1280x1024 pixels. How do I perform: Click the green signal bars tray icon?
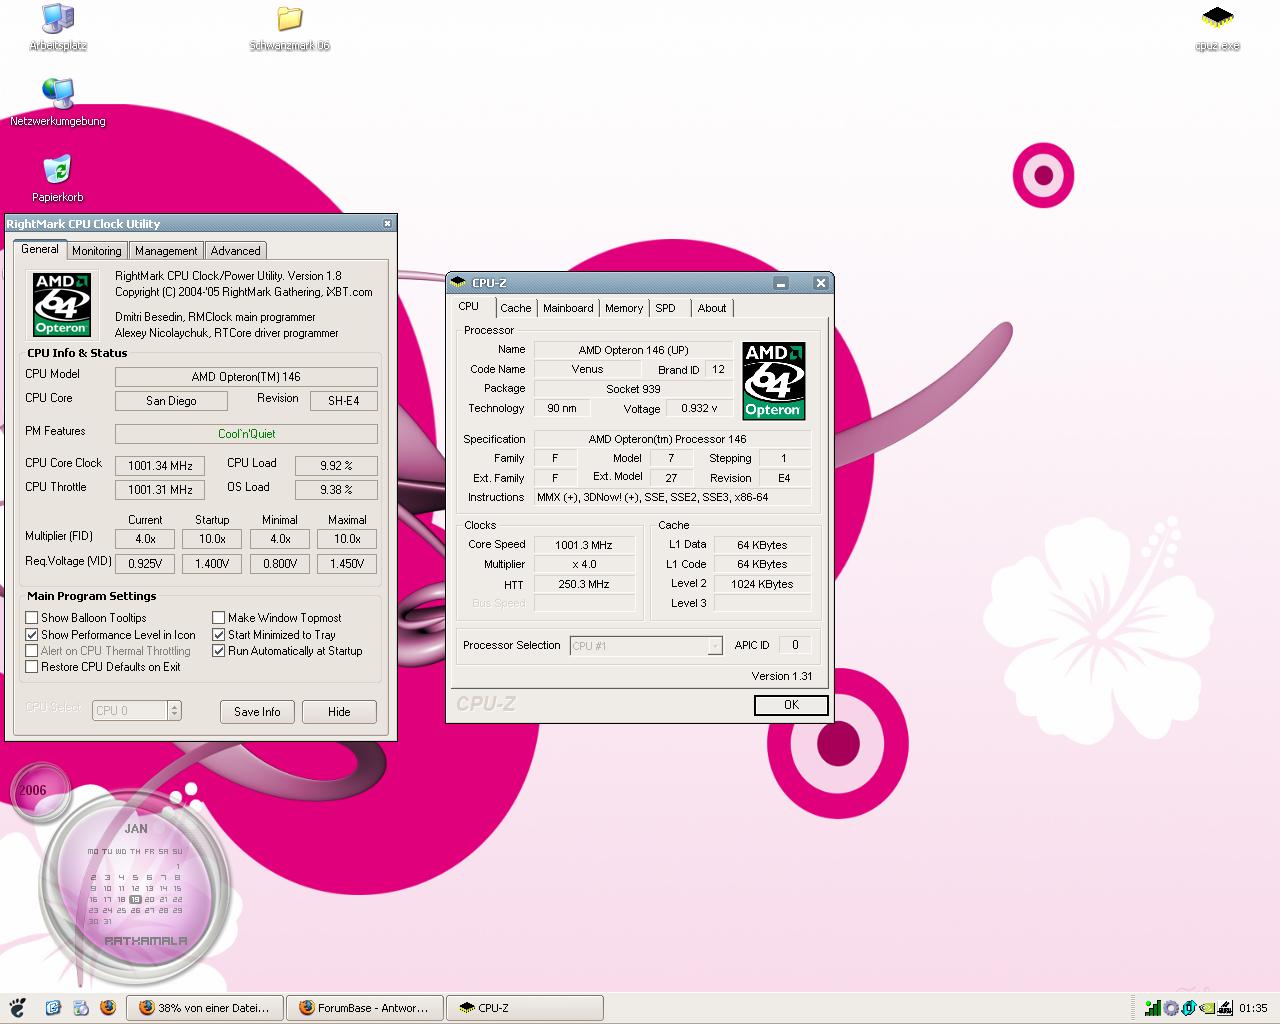1153,1008
